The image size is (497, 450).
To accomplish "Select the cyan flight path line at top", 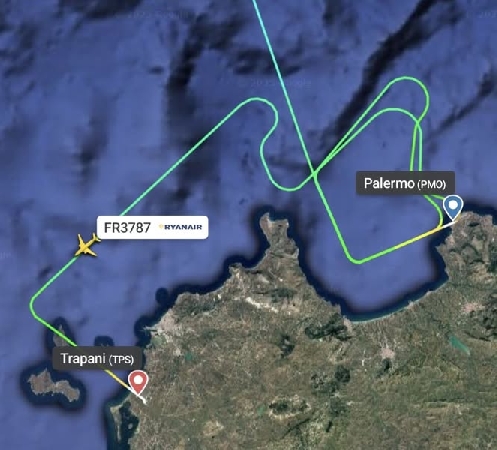I will [267, 33].
